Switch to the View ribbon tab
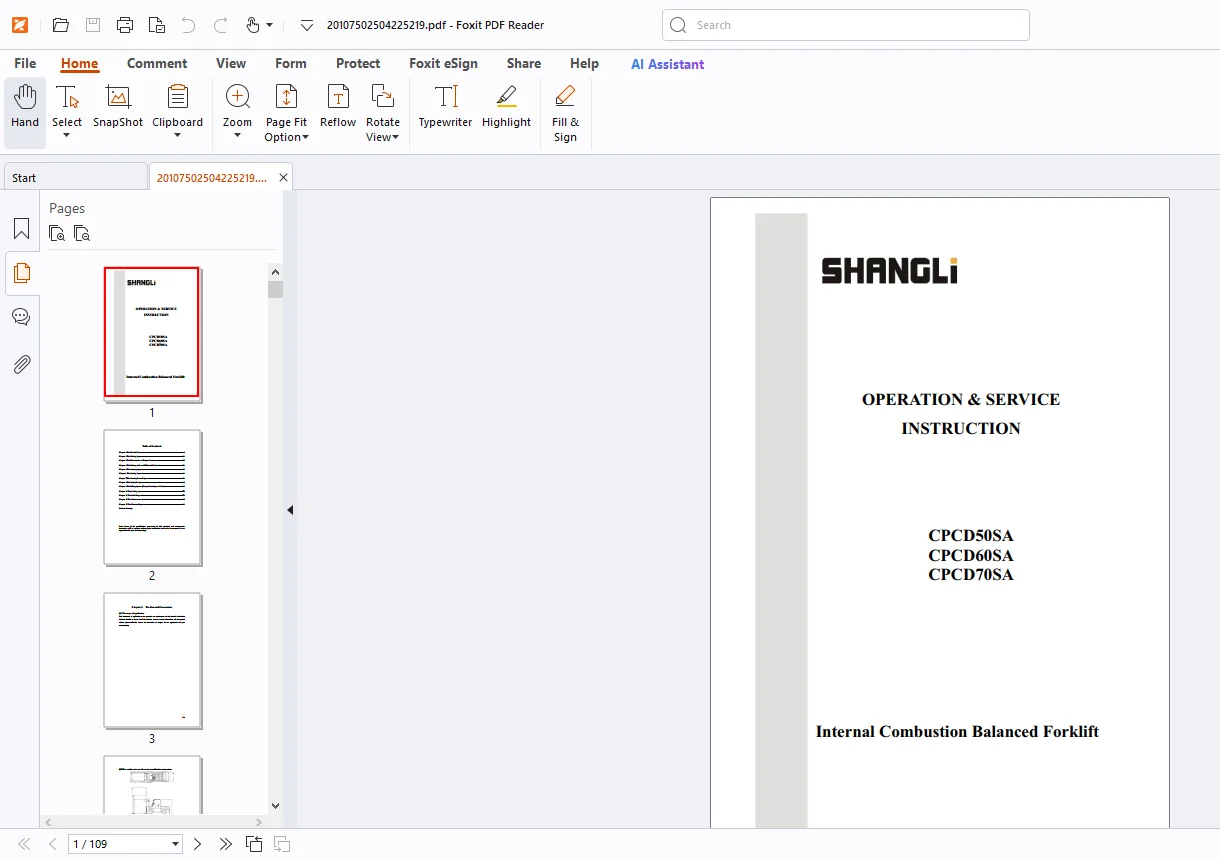Screen dimensions: 1220x860 tap(231, 63)
